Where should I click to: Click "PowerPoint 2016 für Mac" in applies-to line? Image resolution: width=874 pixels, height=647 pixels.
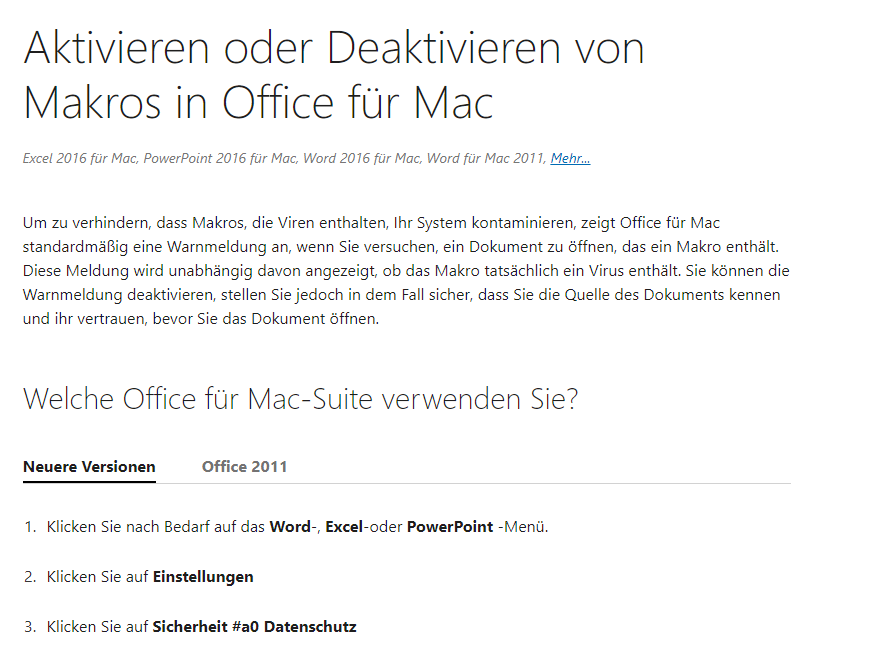(x=220, y=158)
